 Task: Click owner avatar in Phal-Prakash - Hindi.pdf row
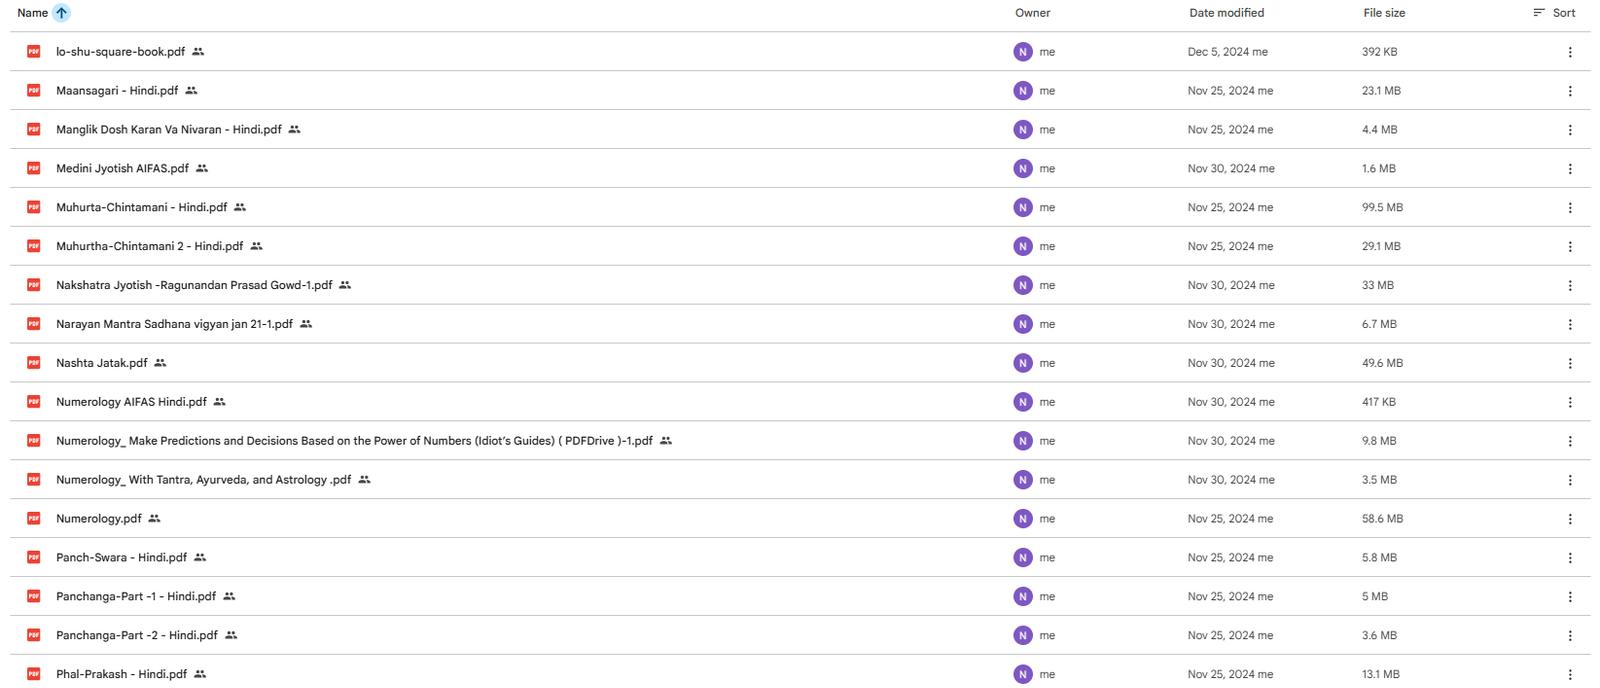[x=1022, y=674]
